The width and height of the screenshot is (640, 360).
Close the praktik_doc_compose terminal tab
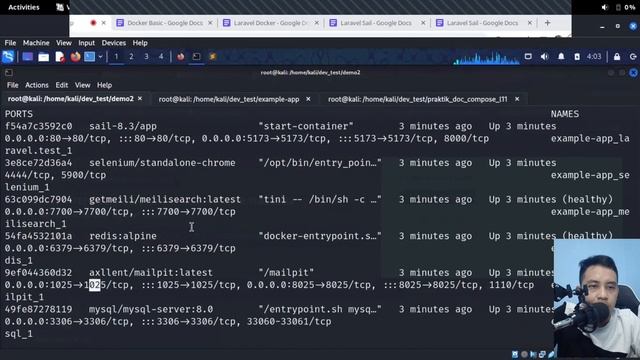click(x=517, y=99)
